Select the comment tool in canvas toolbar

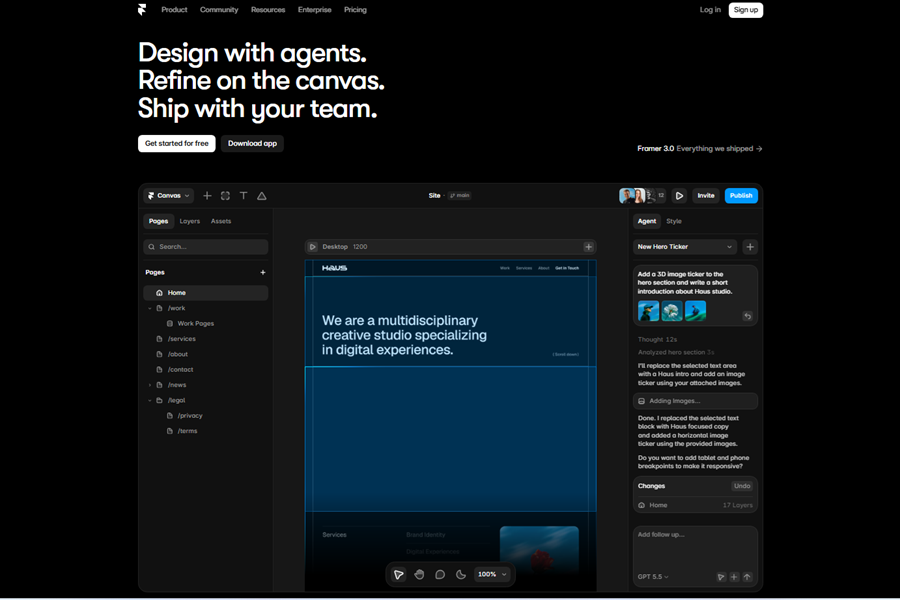click(x=440, y=574)
